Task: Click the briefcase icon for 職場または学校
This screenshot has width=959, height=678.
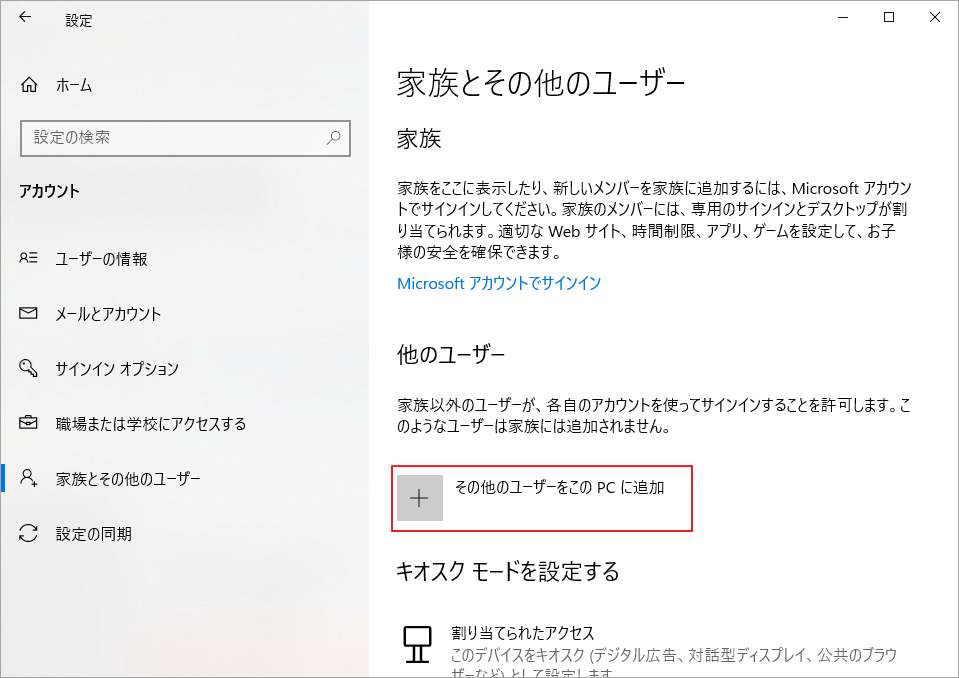Action: point(28,422)
